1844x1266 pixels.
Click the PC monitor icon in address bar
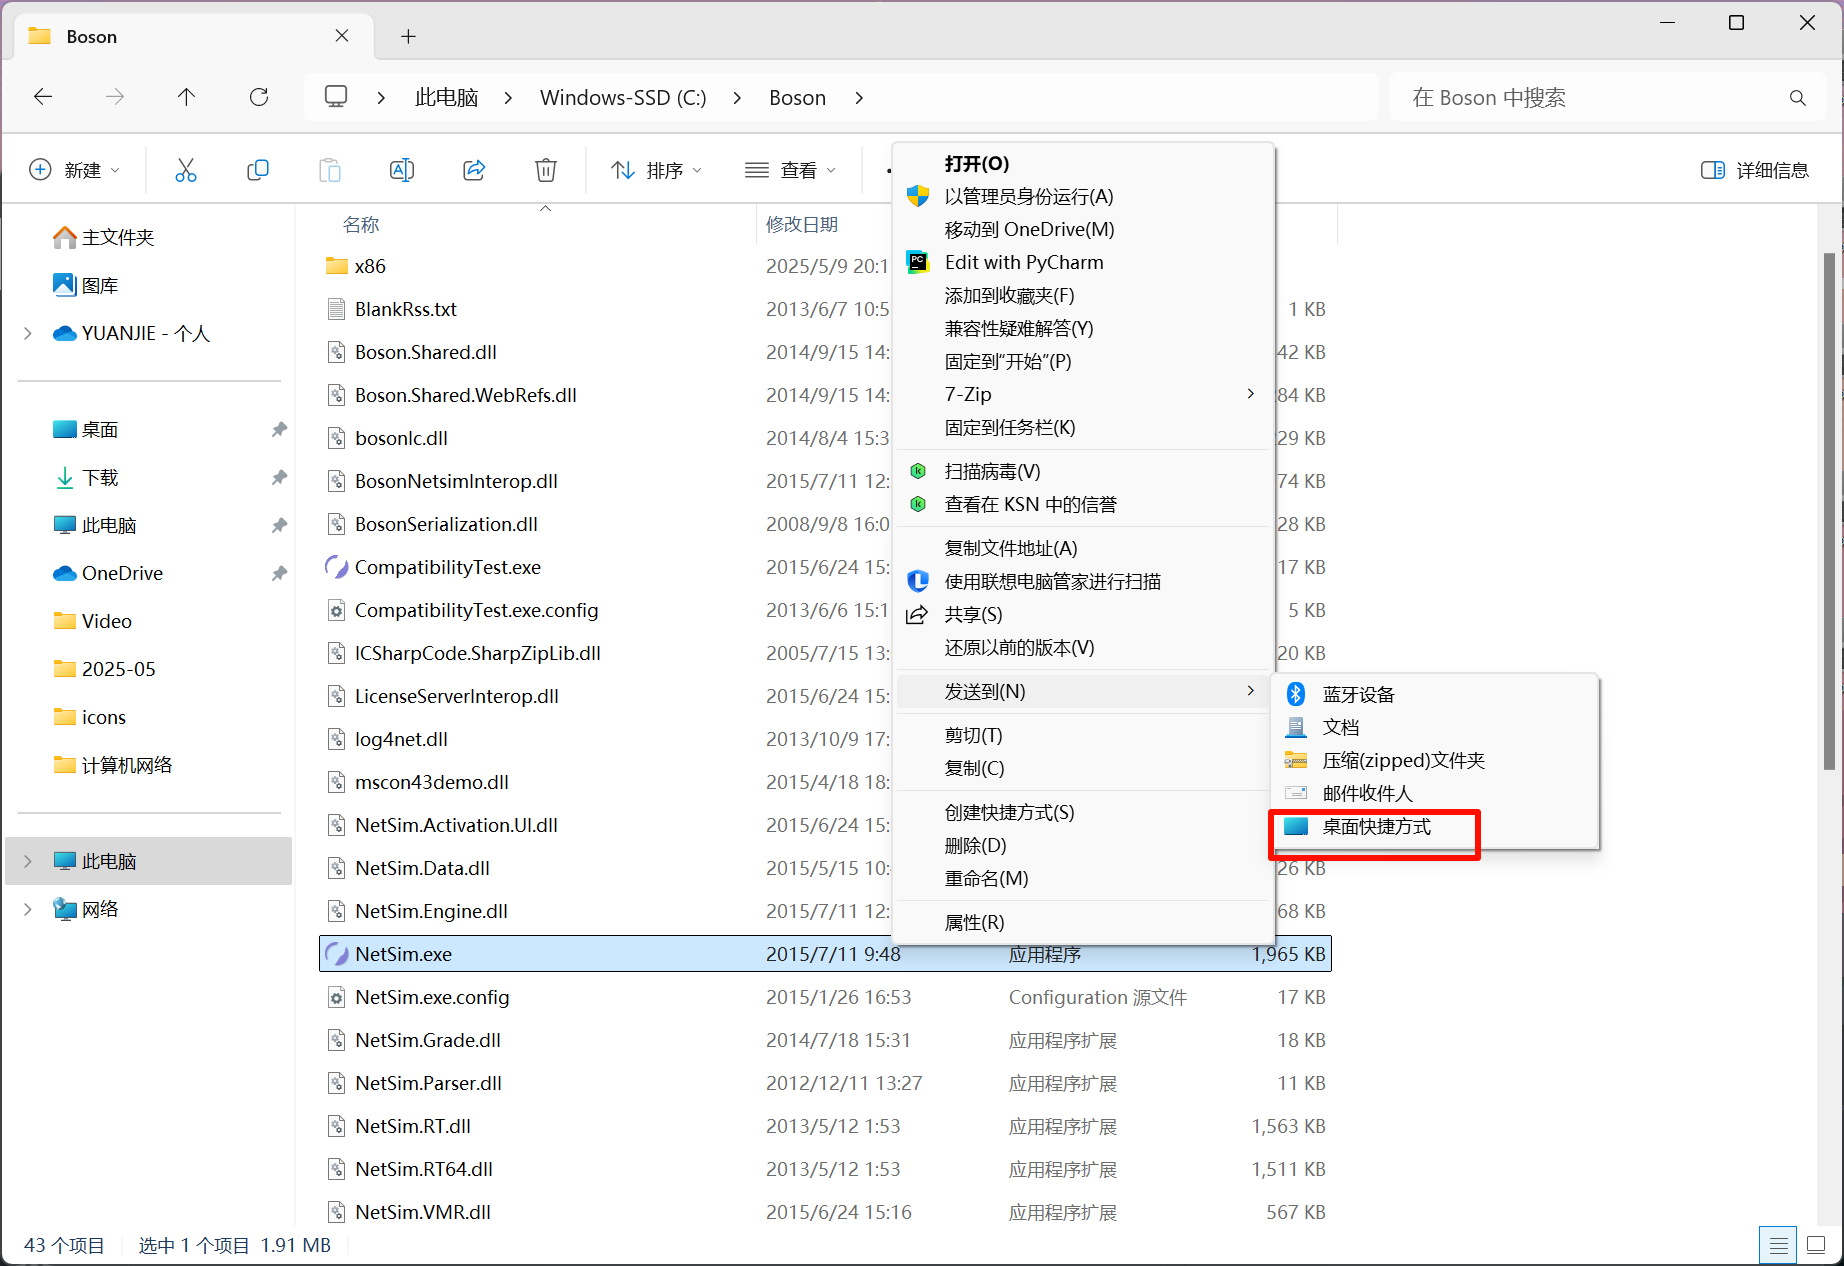[x=336, y=97]
